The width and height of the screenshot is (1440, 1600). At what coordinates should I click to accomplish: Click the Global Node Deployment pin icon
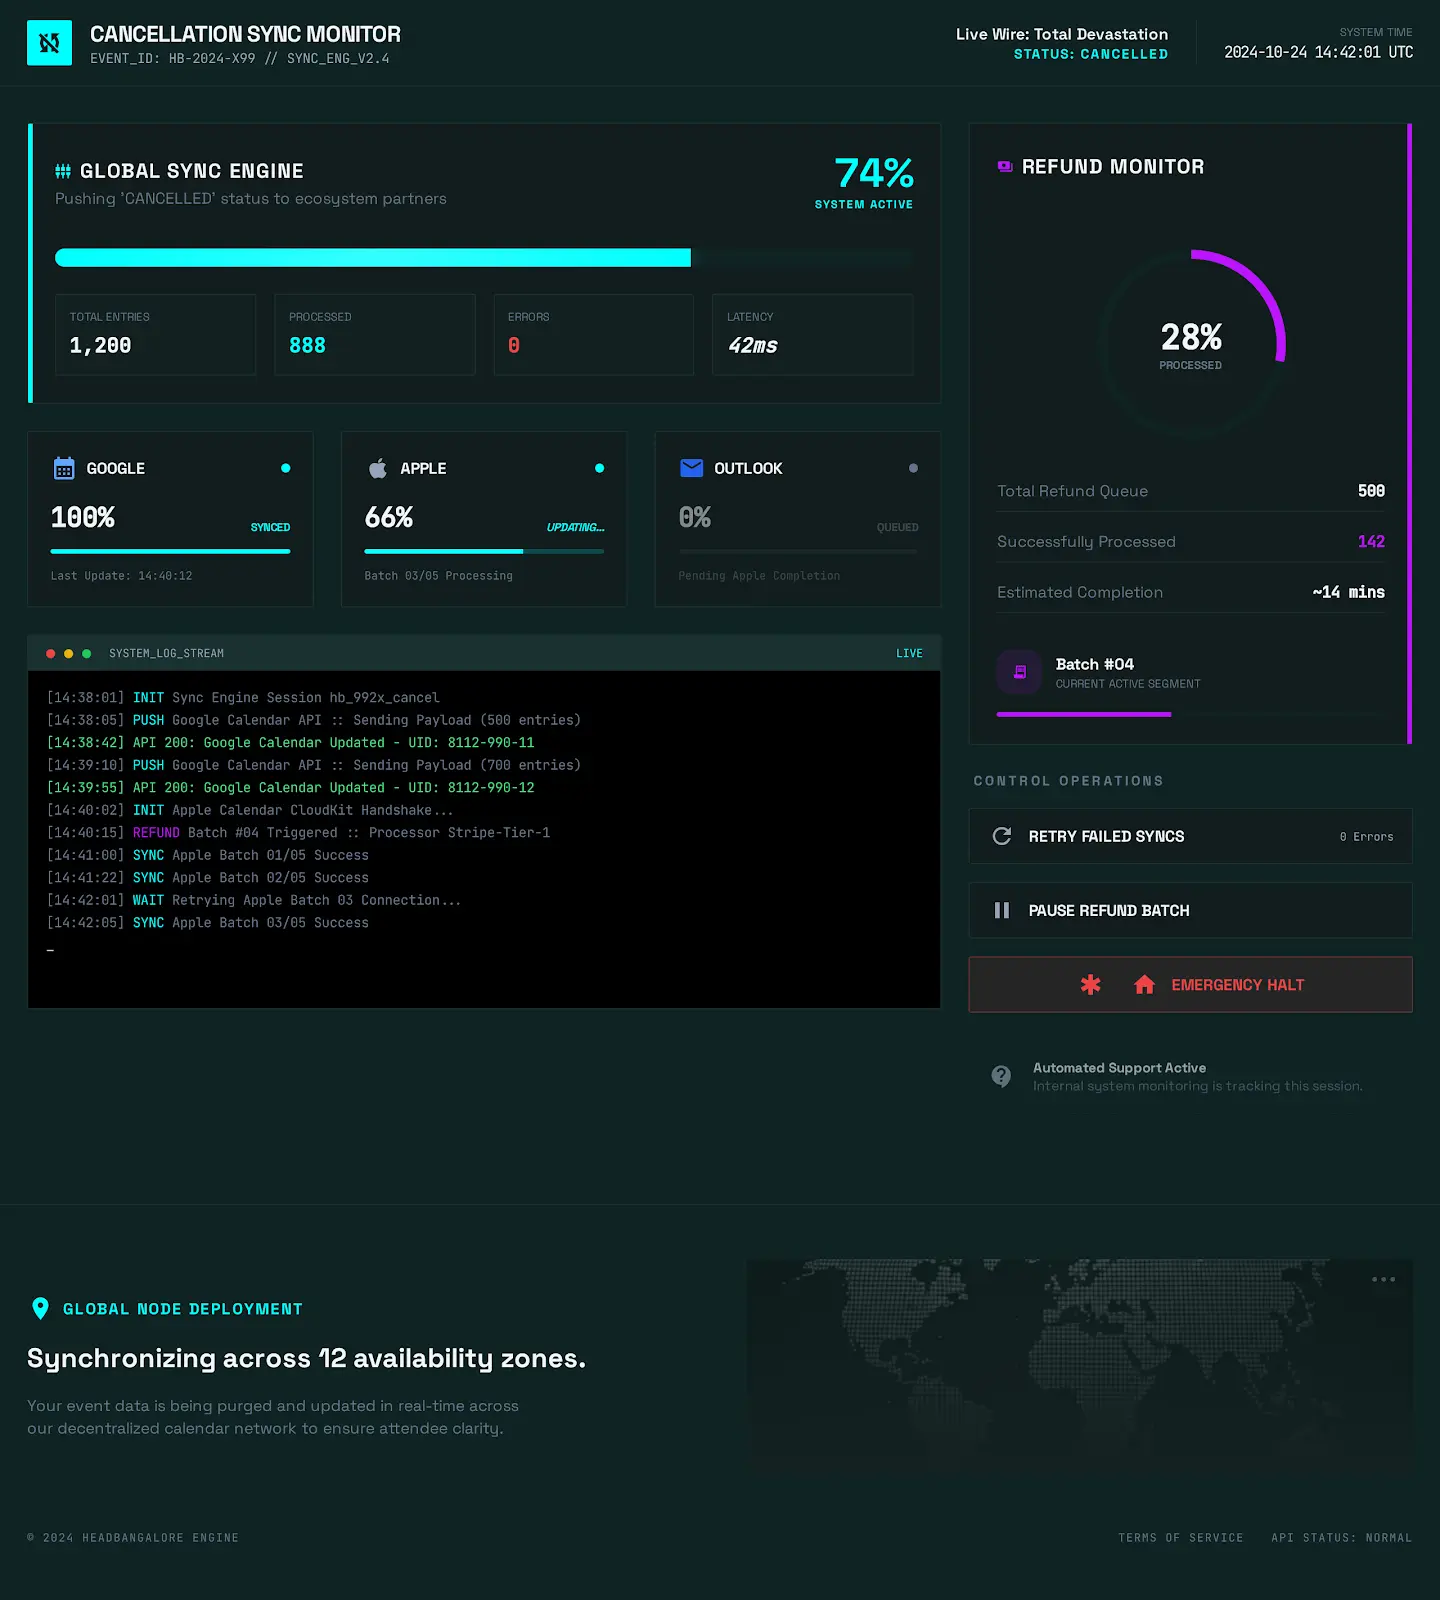(40, 1308)
